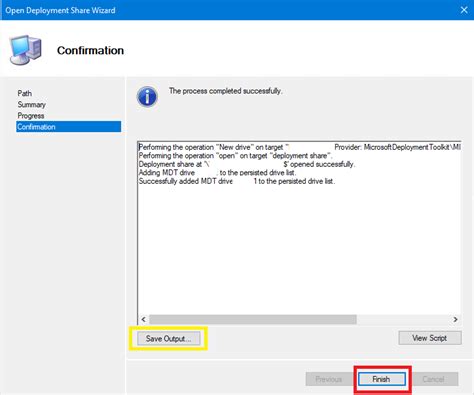Close the Open Deployment Share Wizard window
The width and height of the screenshot is (474, 395).
pyautogui.click(x=464, y=10)
